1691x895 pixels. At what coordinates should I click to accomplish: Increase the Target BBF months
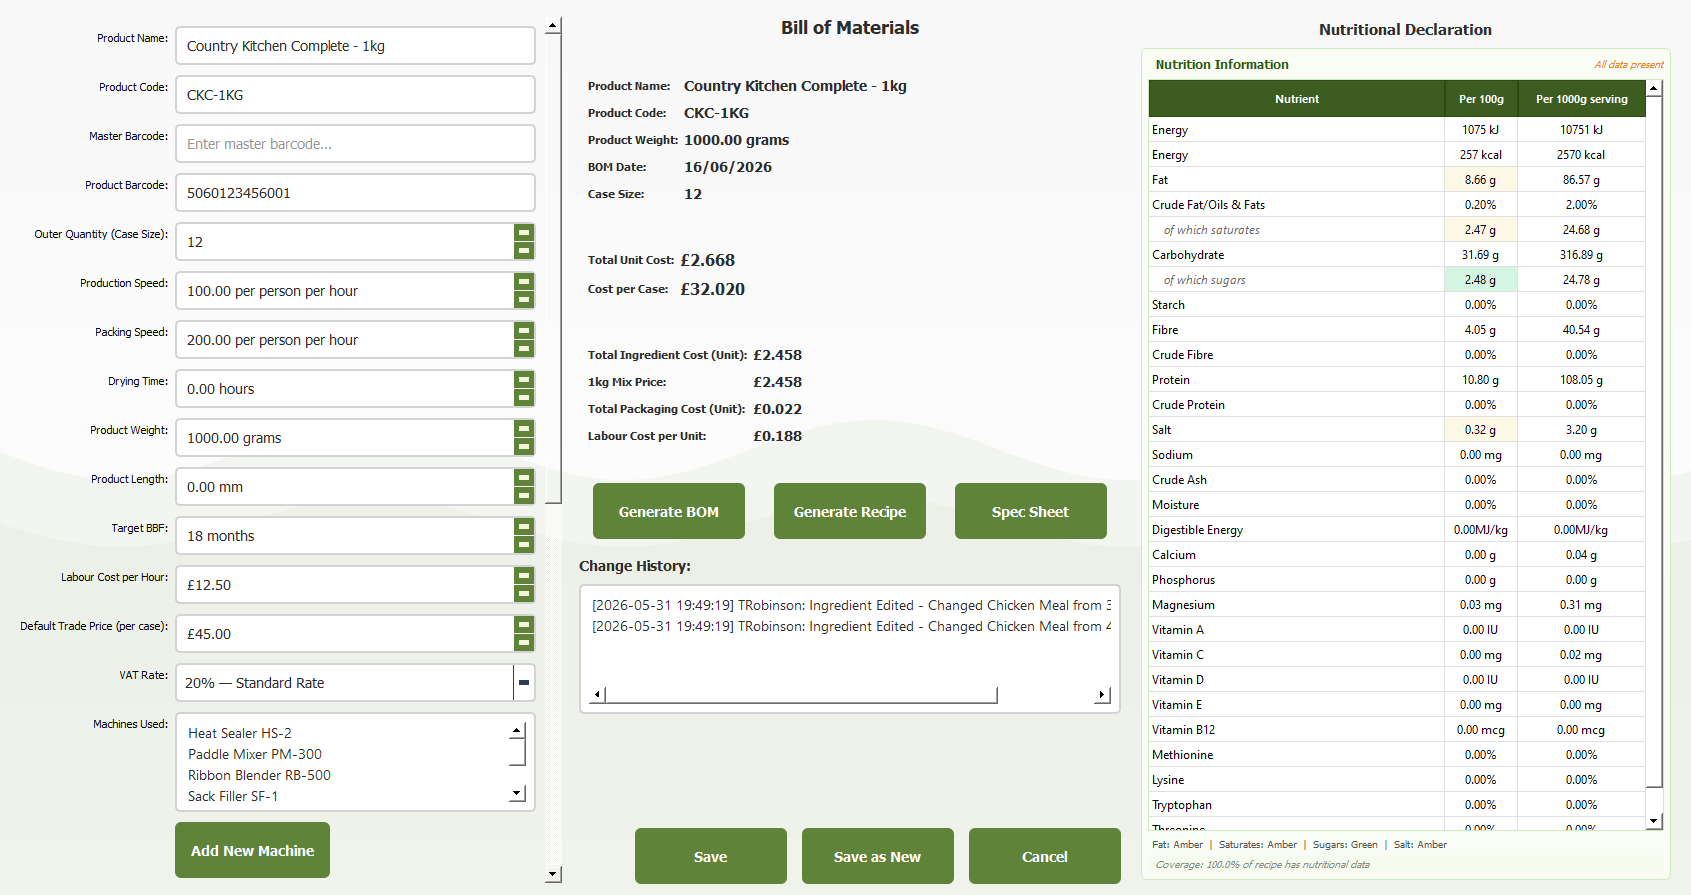524,527
